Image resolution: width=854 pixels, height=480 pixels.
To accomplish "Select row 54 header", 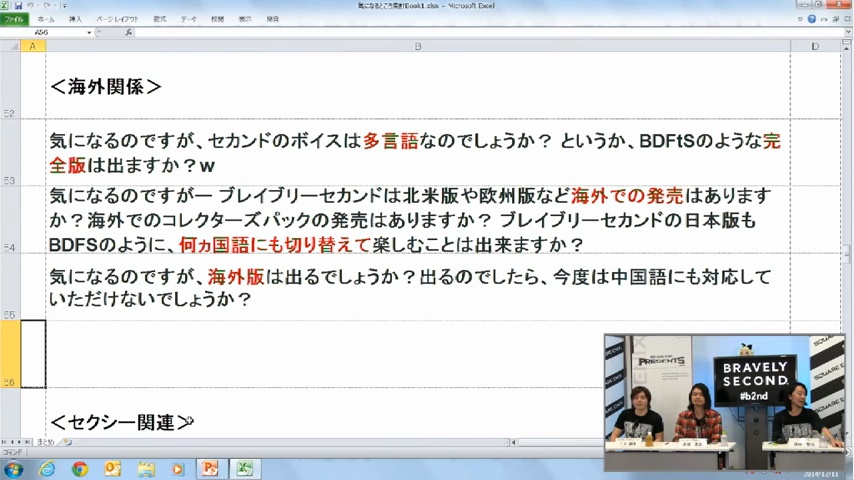I will pos(10,220).
